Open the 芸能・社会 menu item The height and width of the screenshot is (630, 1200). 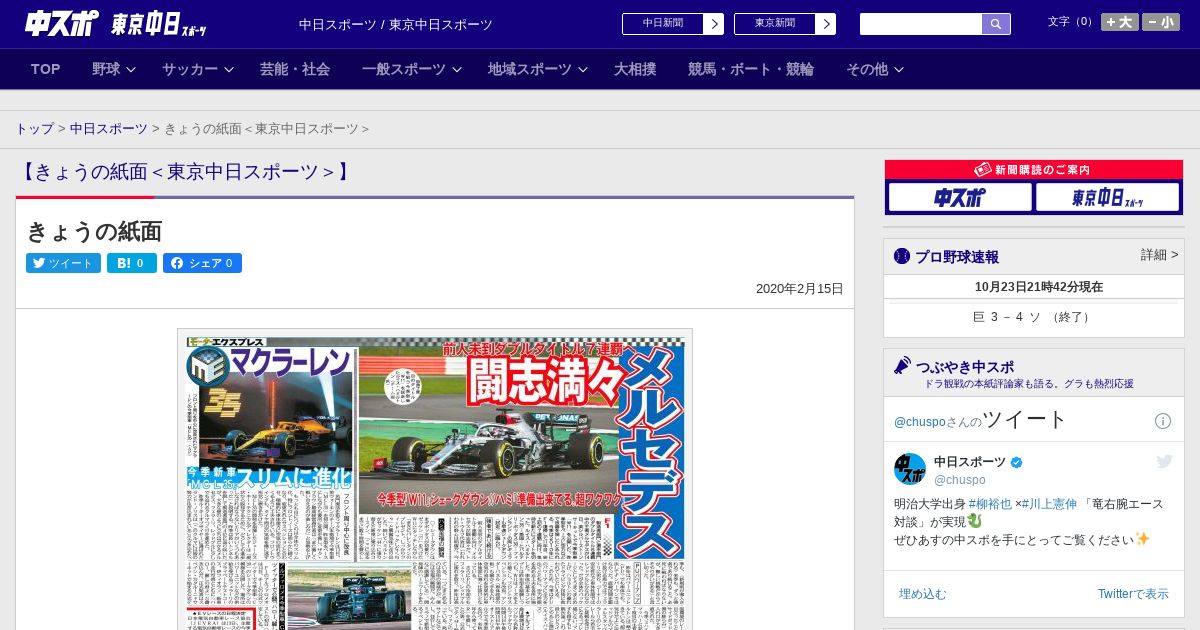[295, 69]
